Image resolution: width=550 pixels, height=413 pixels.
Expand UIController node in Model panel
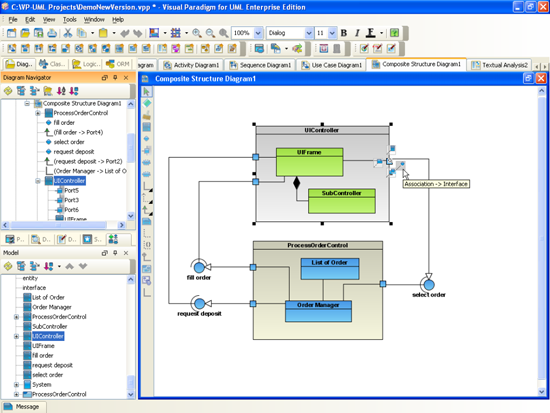(16, 336)
